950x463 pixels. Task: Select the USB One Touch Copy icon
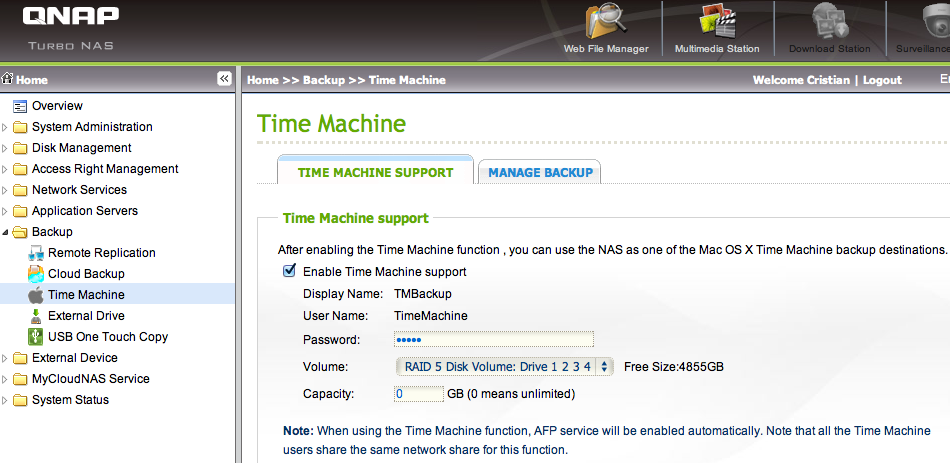pos(36,337)
